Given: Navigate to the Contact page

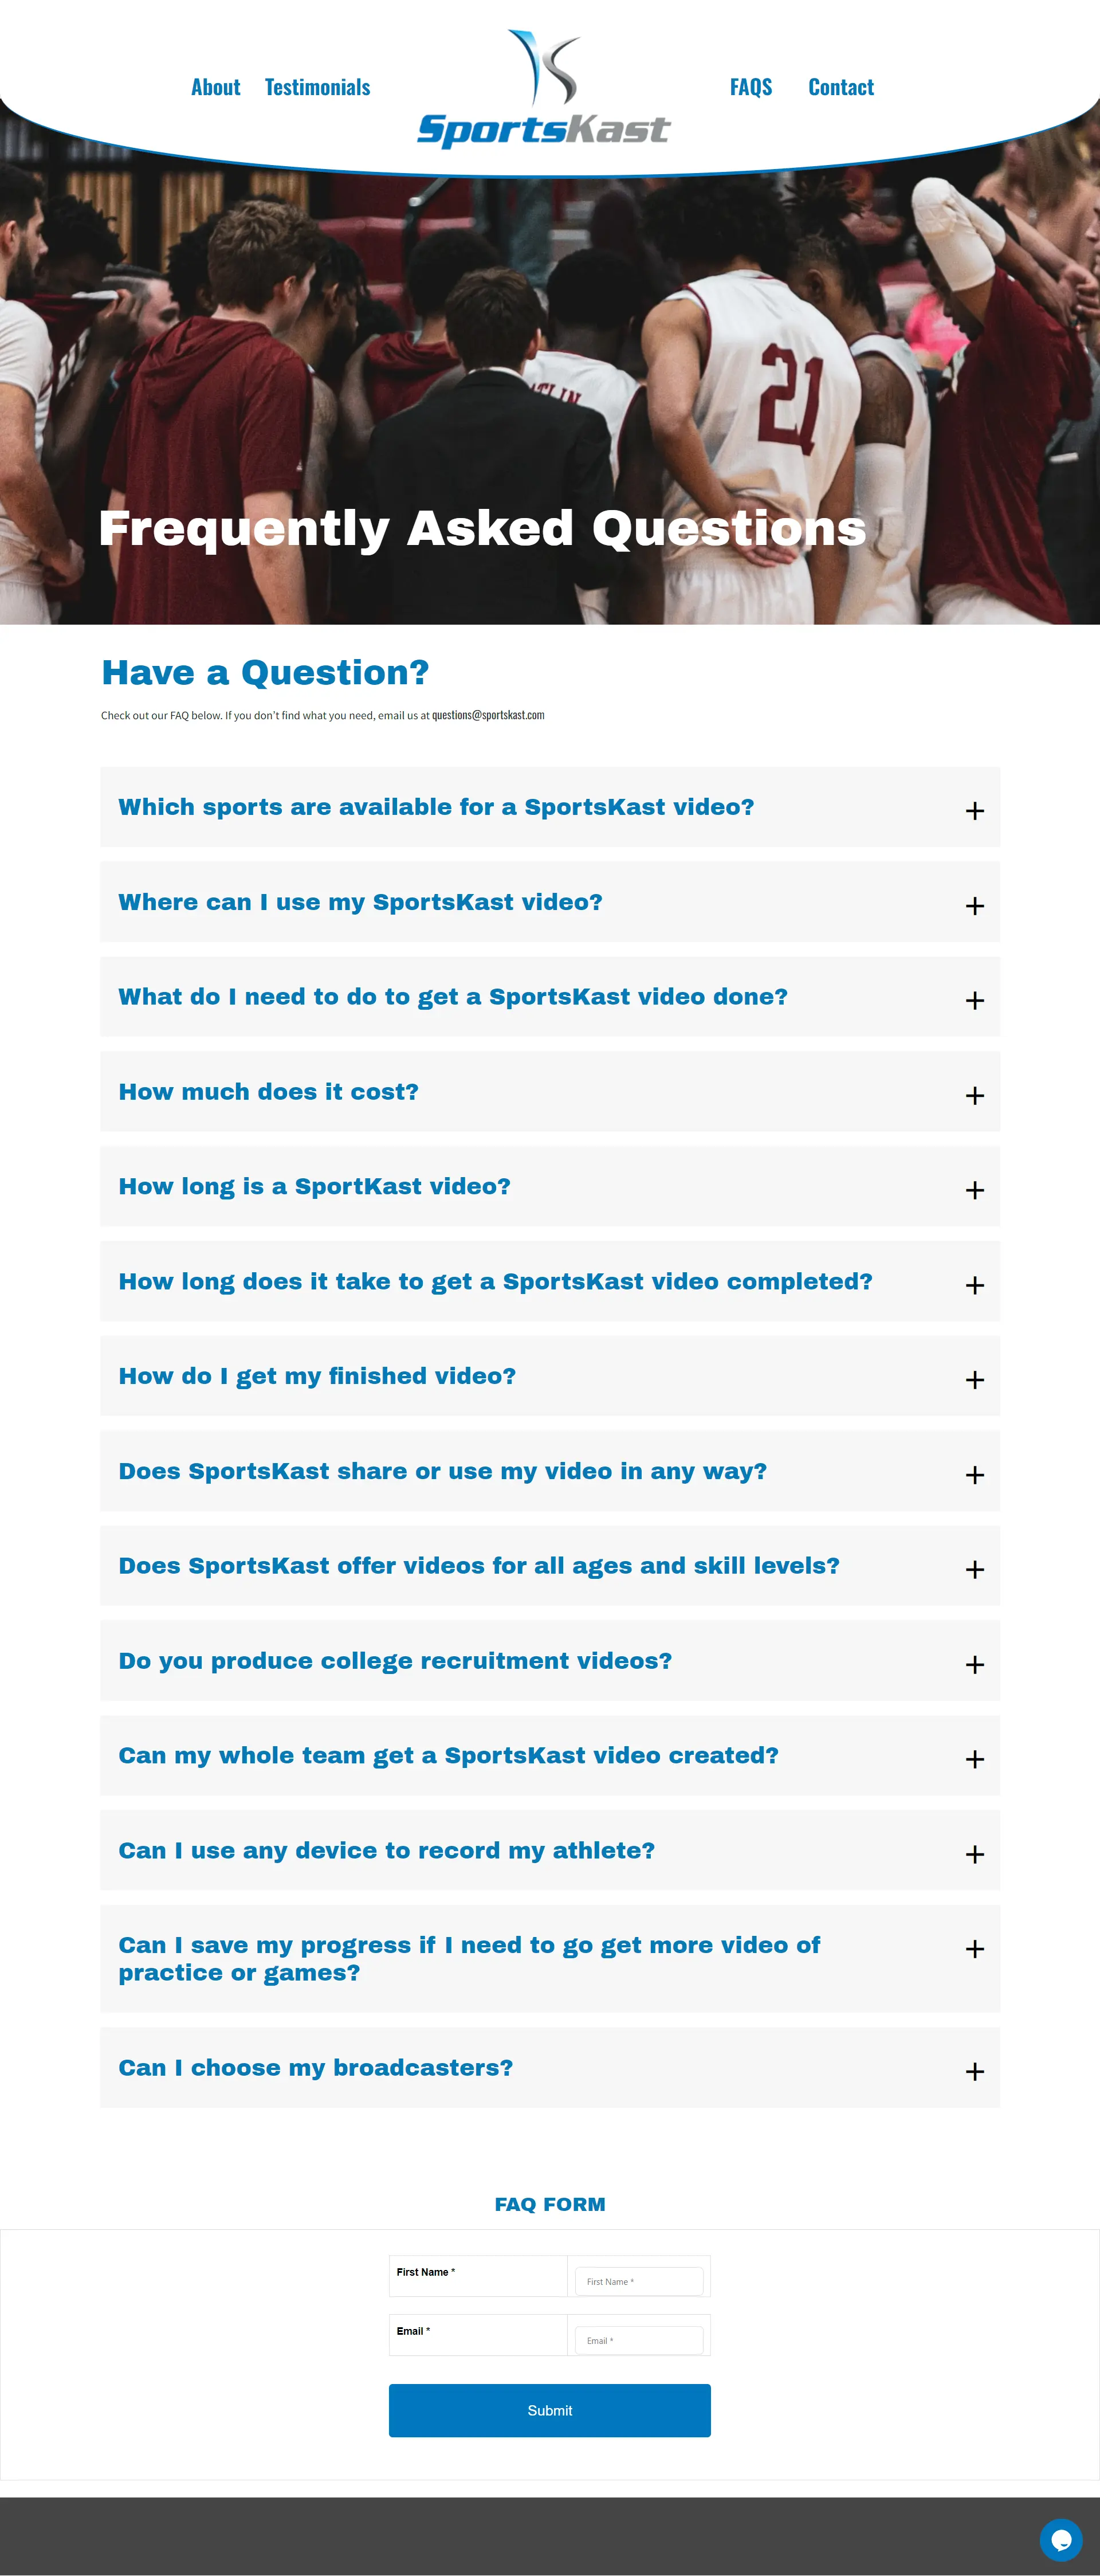Looking at the screenshot, I should tap(841, 88).
